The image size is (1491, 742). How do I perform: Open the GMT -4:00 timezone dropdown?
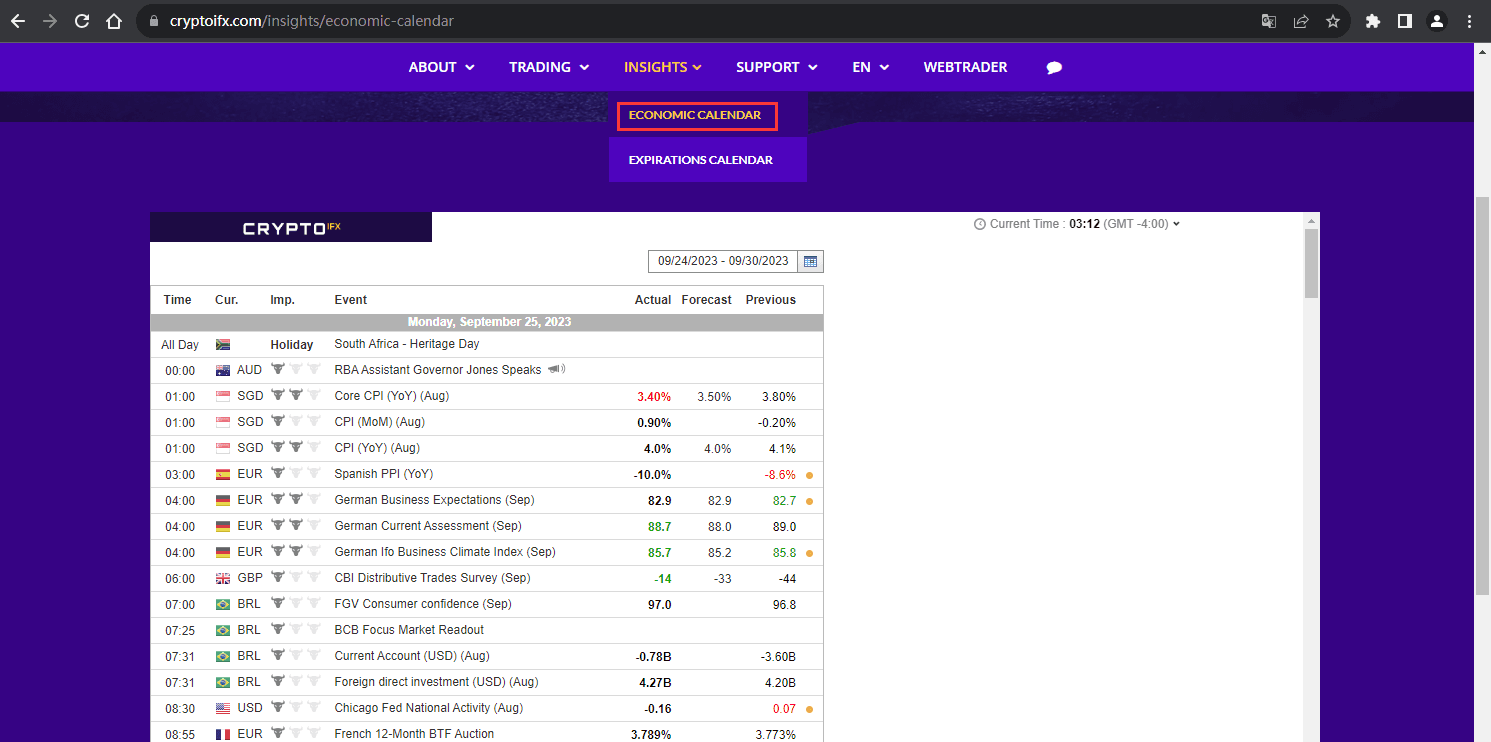pyautogui.click(x=1143, y=224)
